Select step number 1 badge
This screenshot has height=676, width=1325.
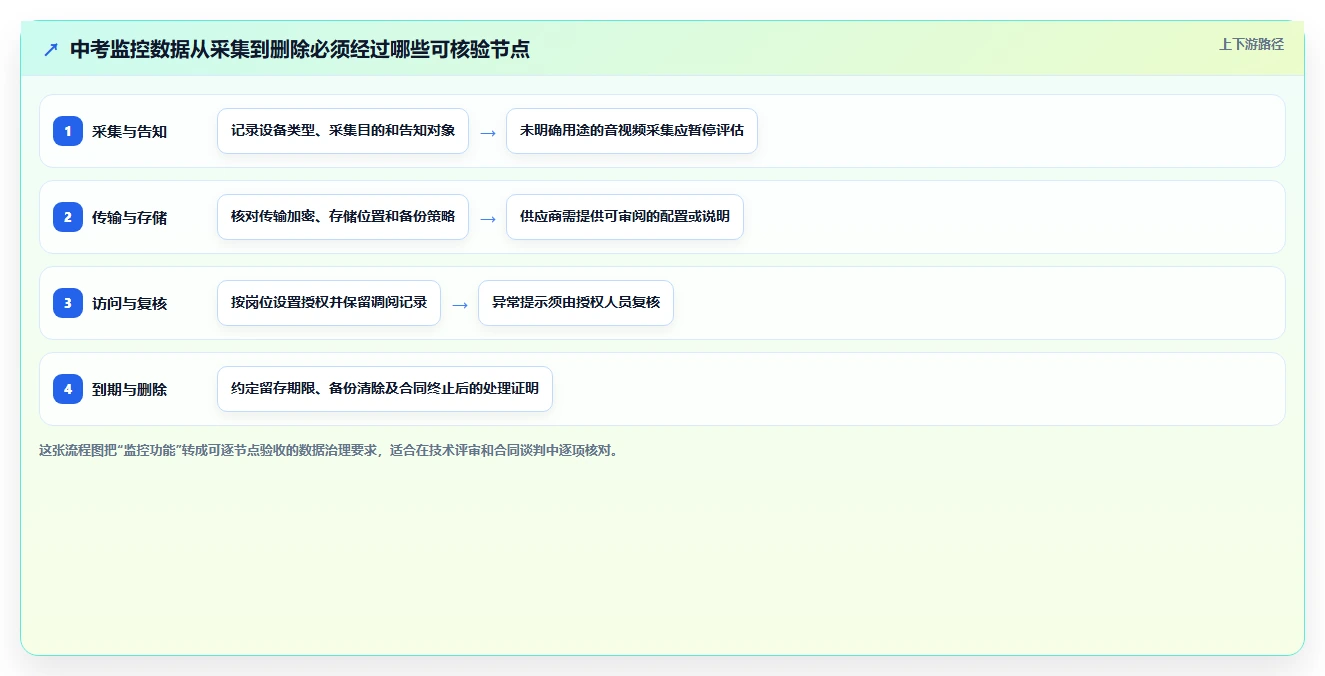(68, 131)
